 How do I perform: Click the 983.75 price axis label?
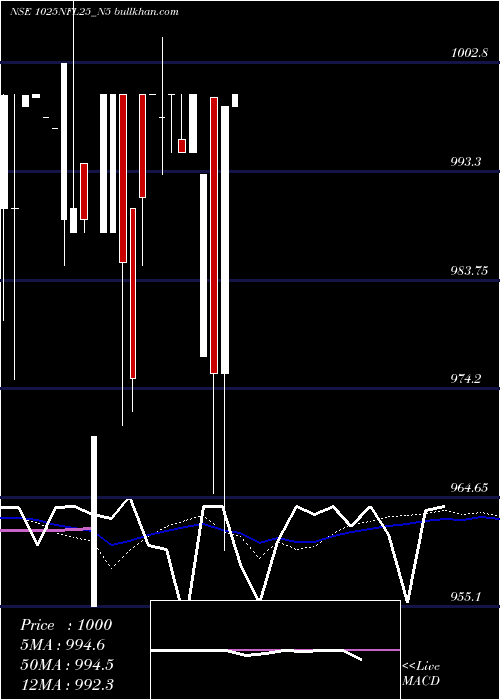pyautogui.click(x=469, y=271)
